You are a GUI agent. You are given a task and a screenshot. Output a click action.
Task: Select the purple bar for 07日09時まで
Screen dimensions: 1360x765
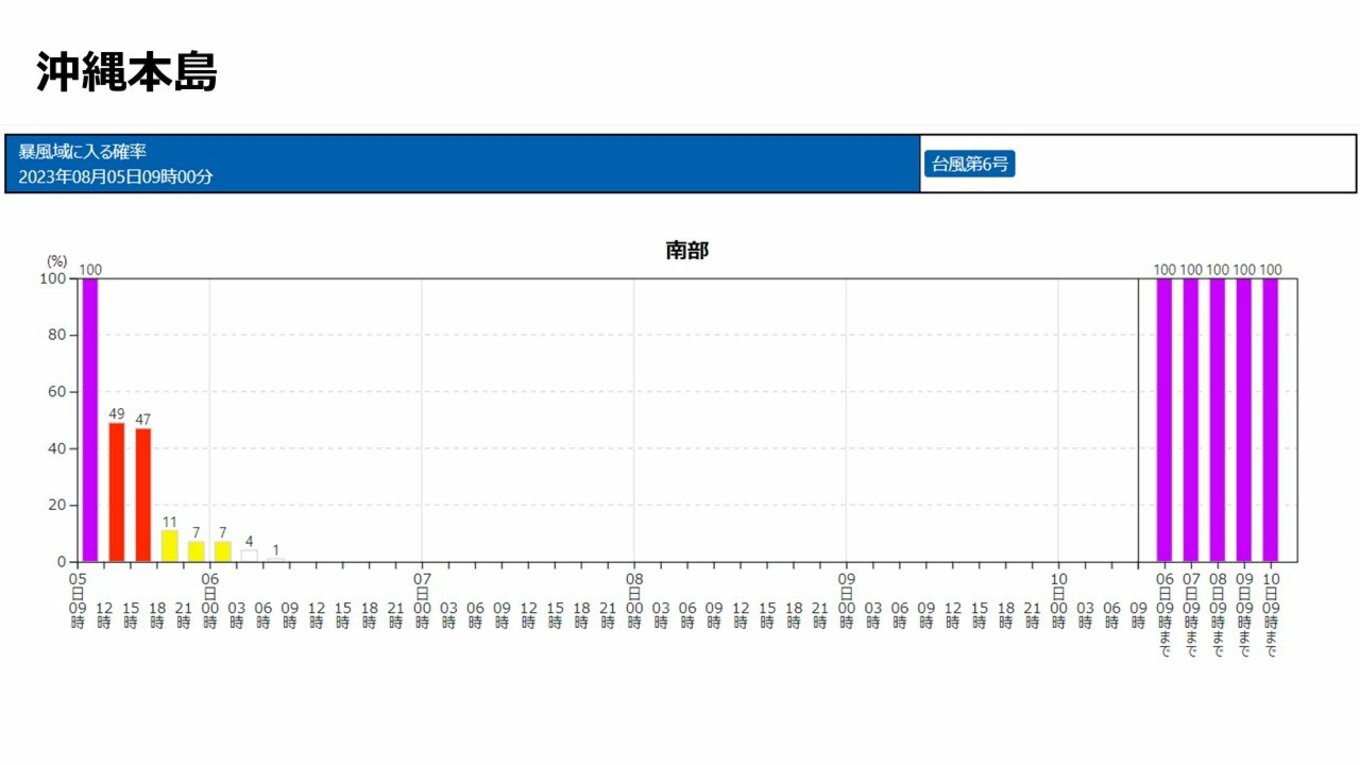click(x=1191, y=420)
